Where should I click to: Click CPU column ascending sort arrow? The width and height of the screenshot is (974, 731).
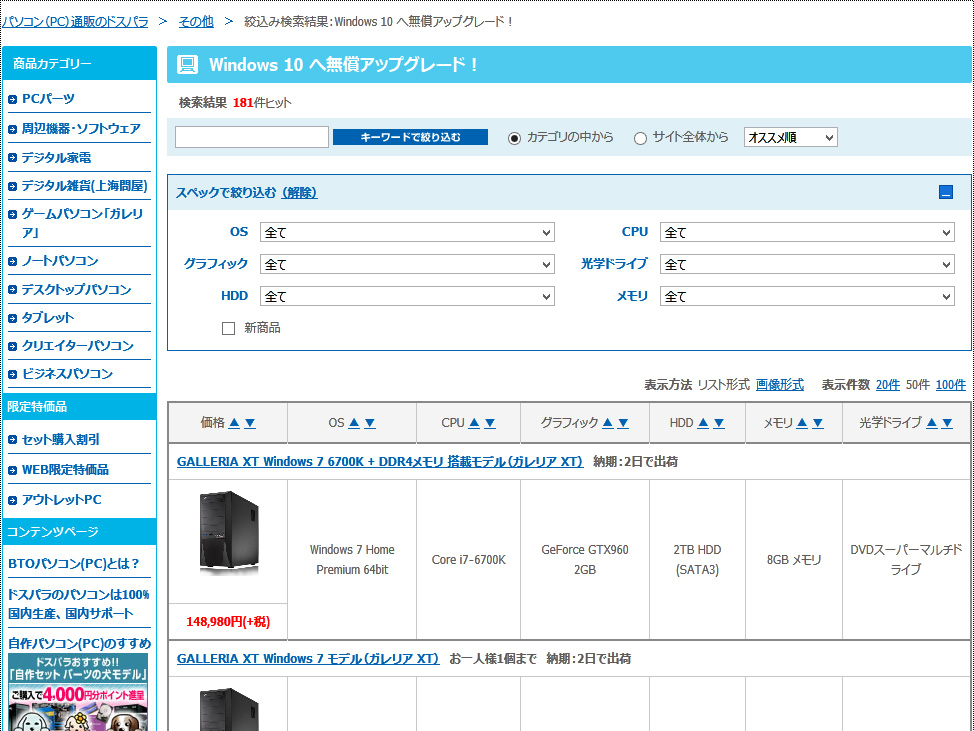pos(474,423)
